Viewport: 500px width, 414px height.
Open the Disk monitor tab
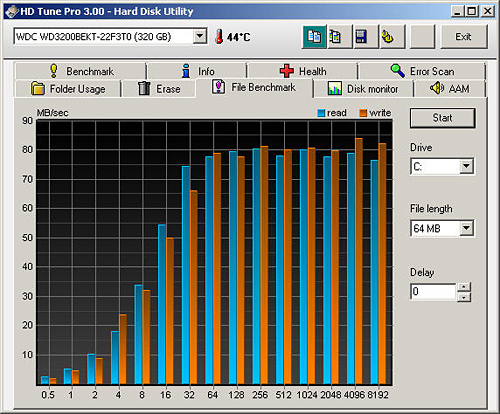point(363,89)
